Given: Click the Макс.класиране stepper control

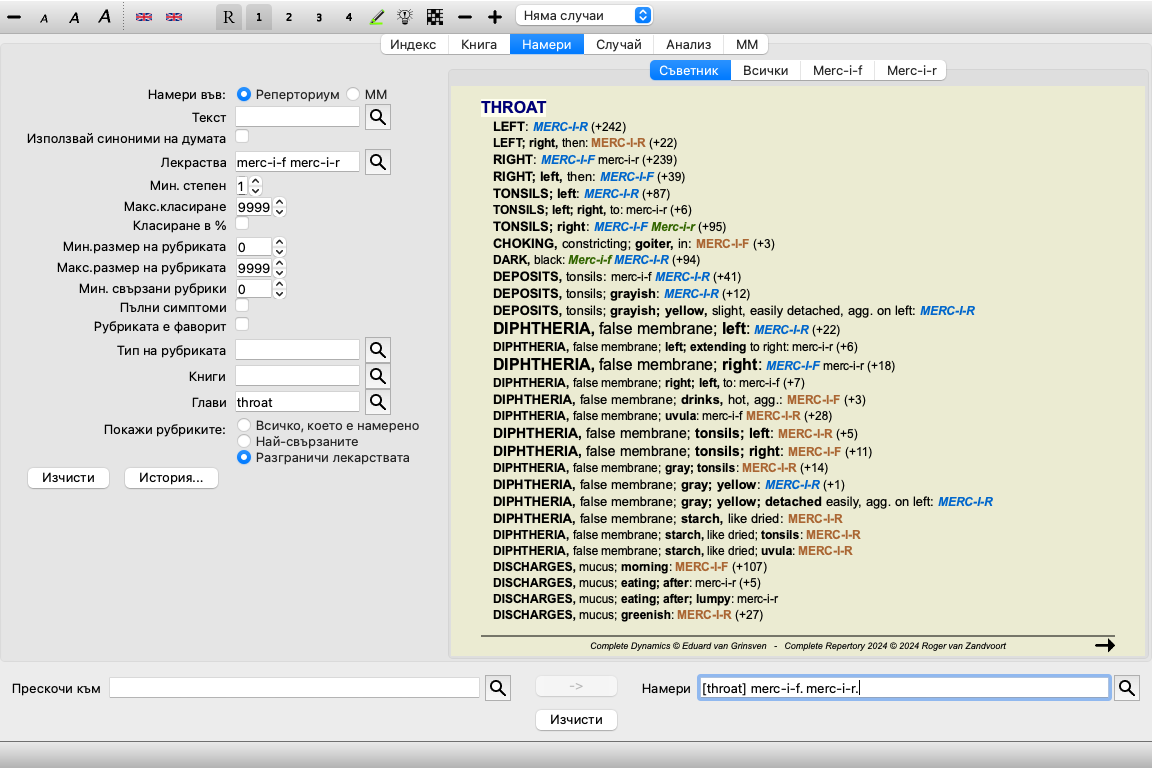Looking at the screenshot, I should [279, 207].
